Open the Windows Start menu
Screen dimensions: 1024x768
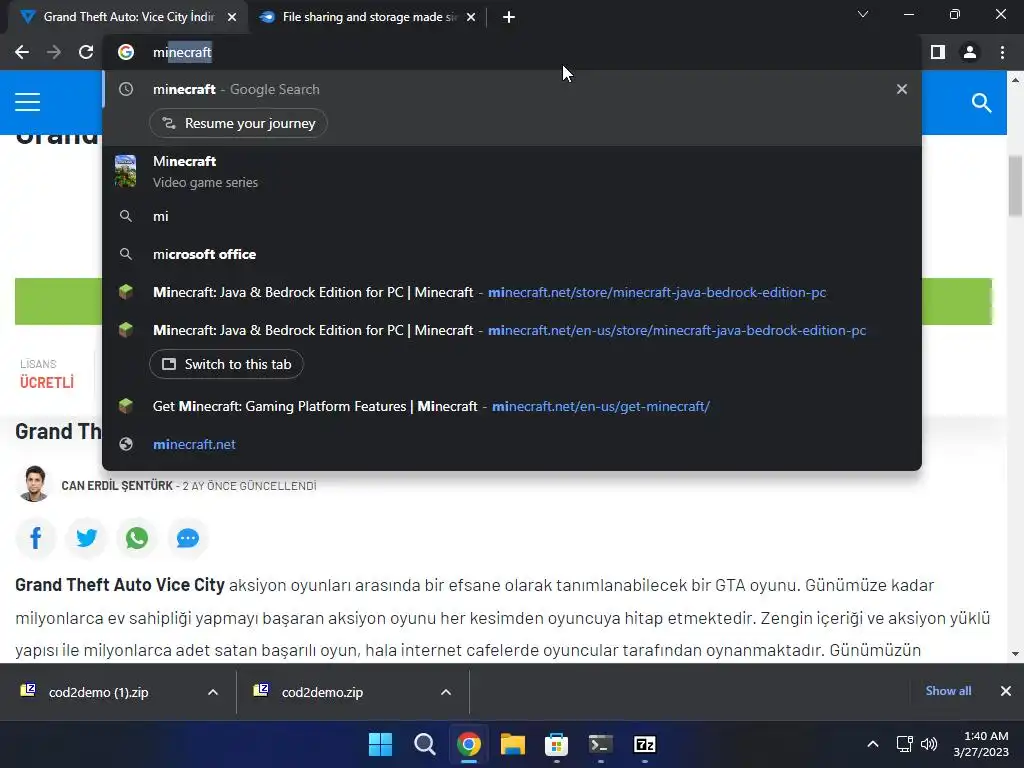point(381,744)
